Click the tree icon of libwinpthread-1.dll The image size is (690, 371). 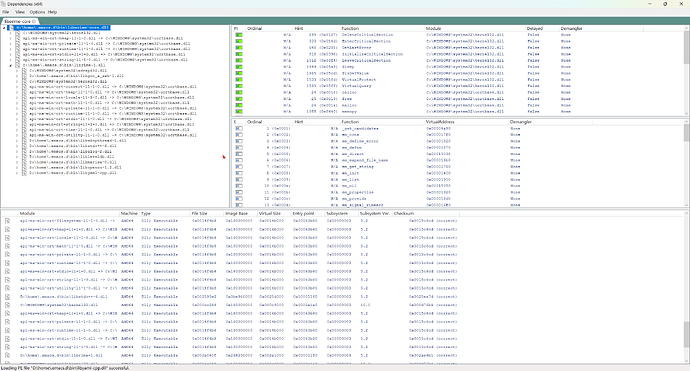click(x=24, y=140)
